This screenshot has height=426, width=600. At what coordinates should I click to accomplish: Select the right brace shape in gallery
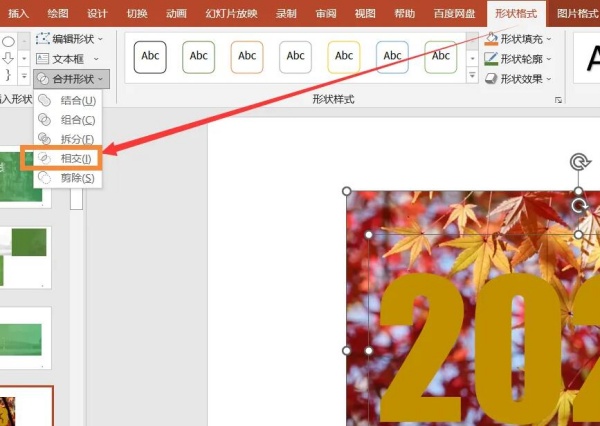(x=8, y=75)
